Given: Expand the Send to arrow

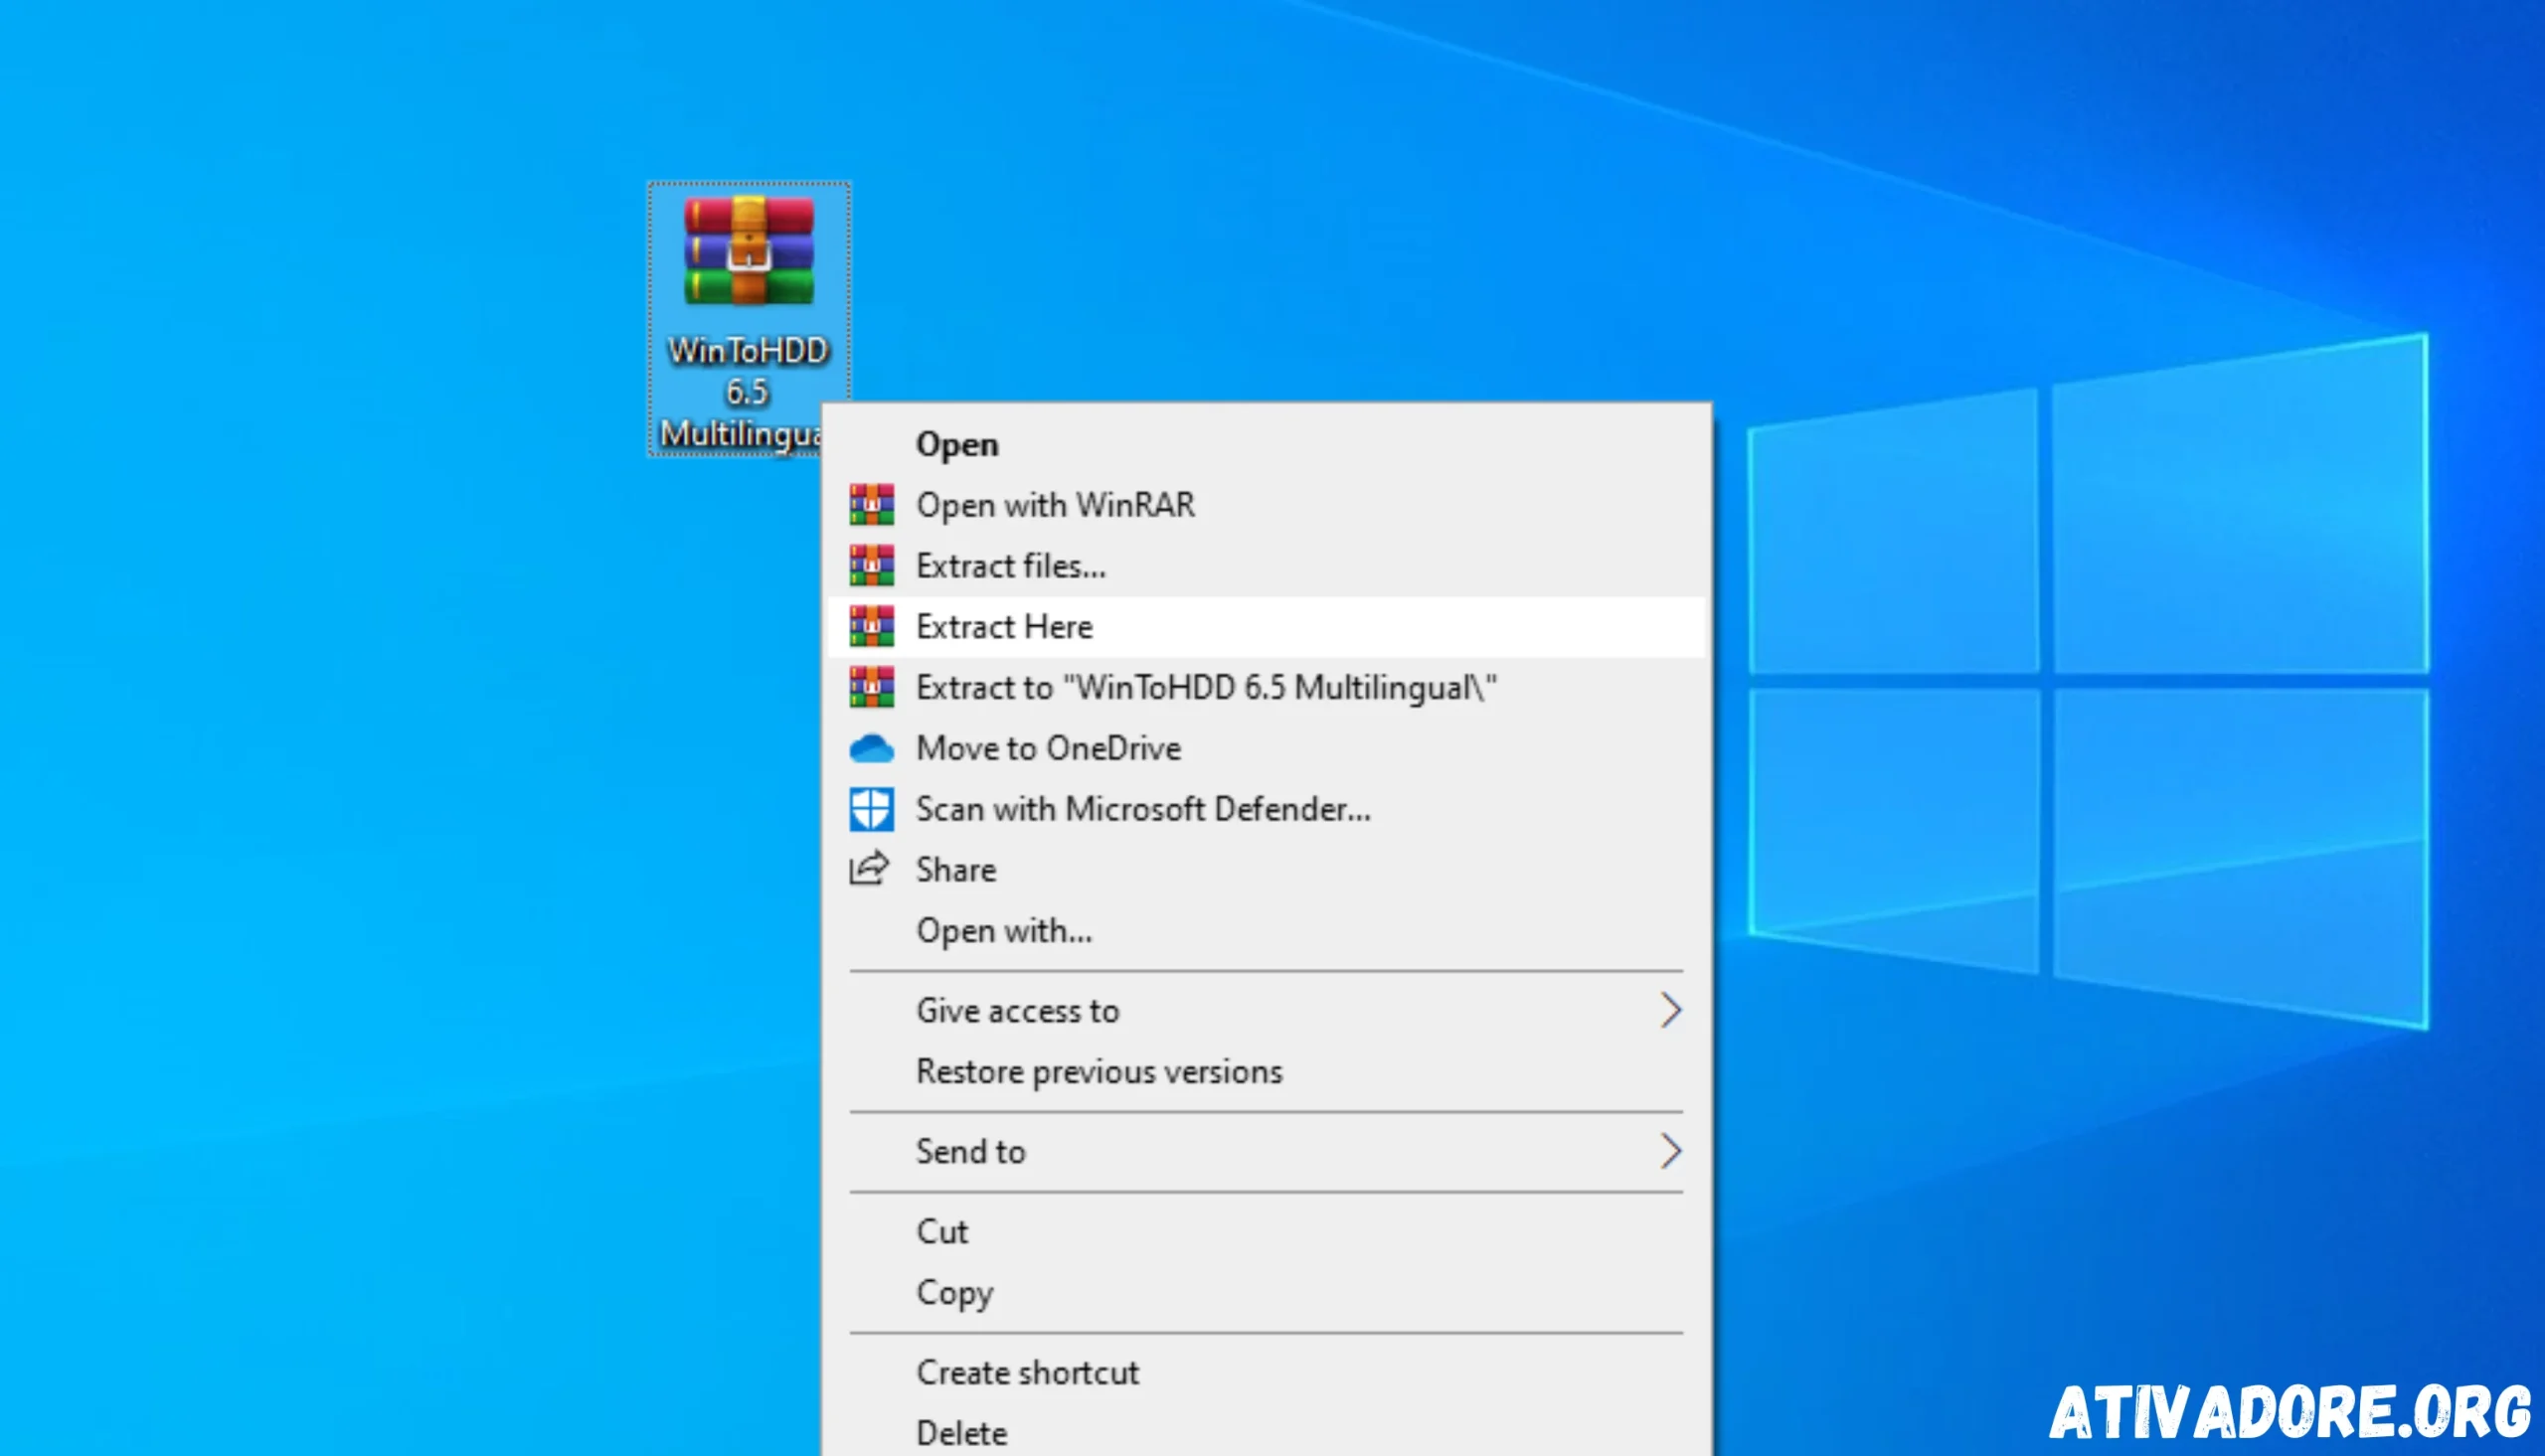Looking at the screenshot, I should (x=1671, y=1152).
